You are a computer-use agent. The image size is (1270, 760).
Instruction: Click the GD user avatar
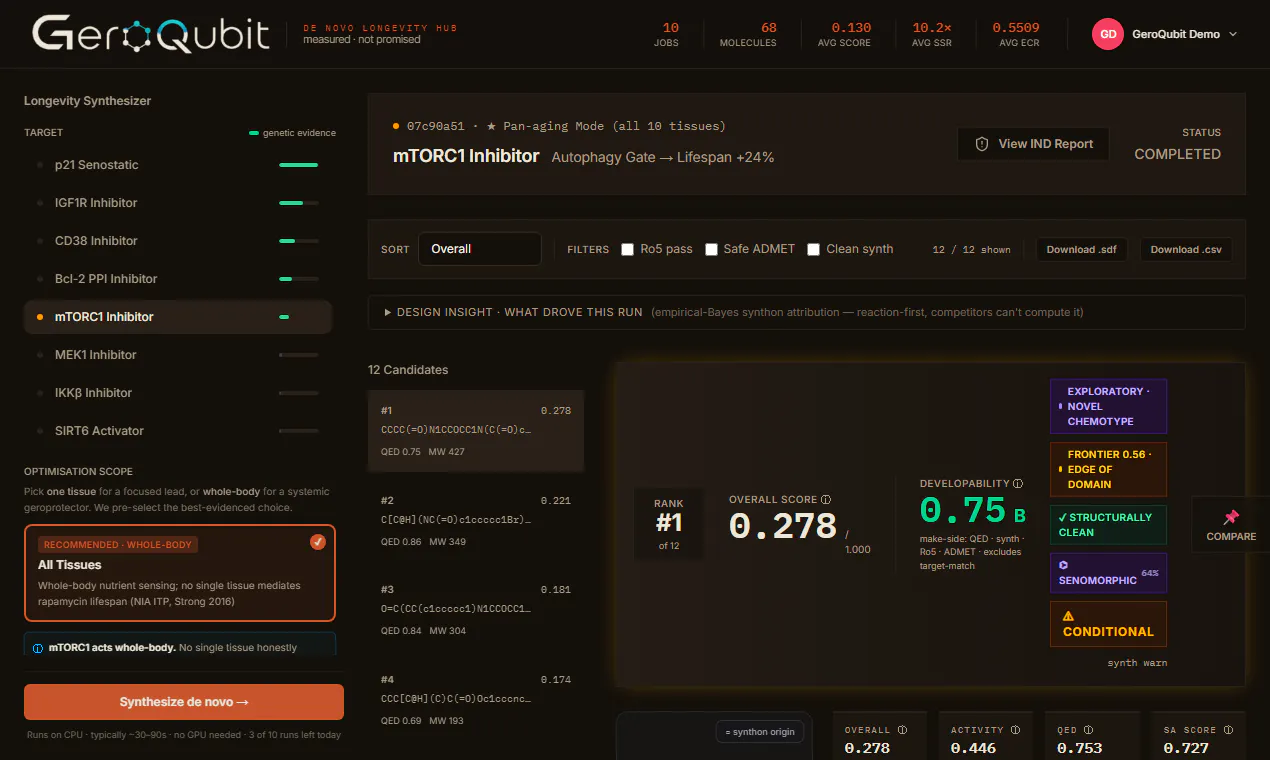point(1108,34)
